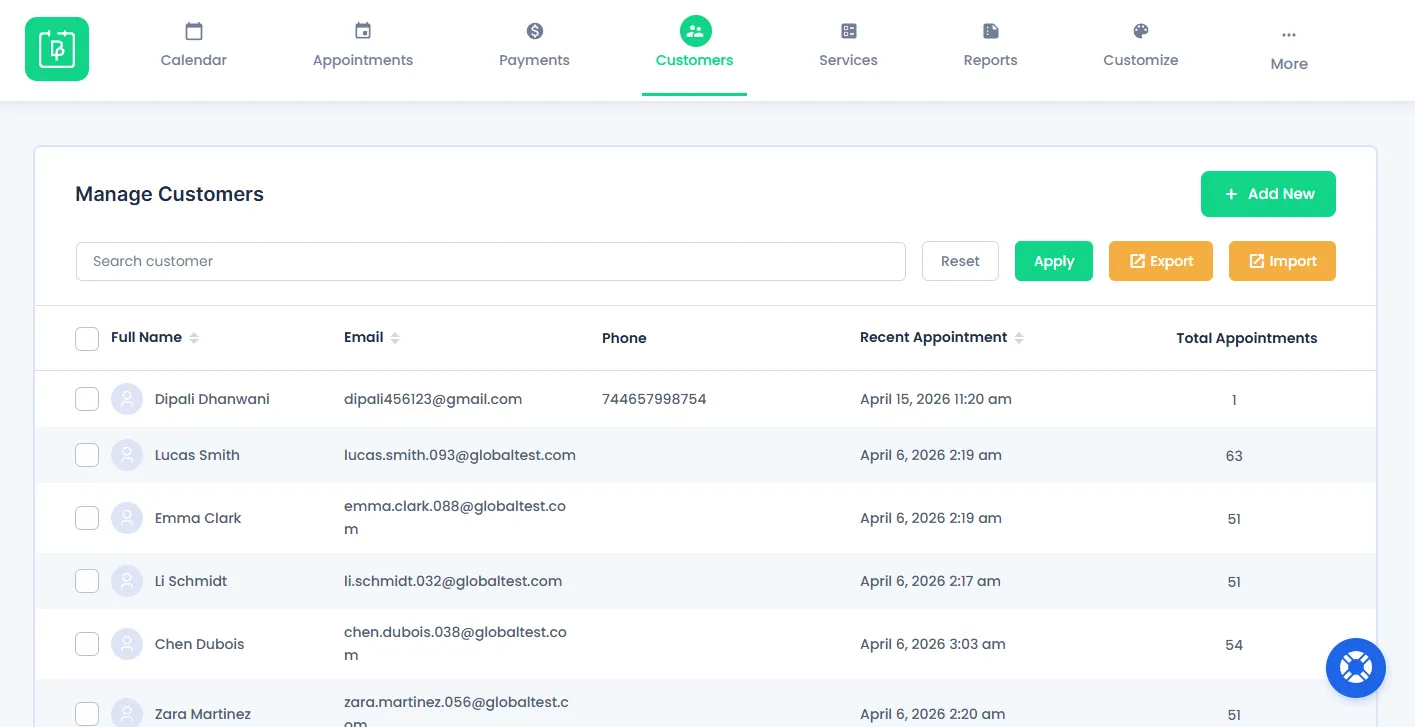The width and height of the screenshot is (1415, 727).
Task: Click Chen Dubois's total appointments 54
Action: point(1234,645)
